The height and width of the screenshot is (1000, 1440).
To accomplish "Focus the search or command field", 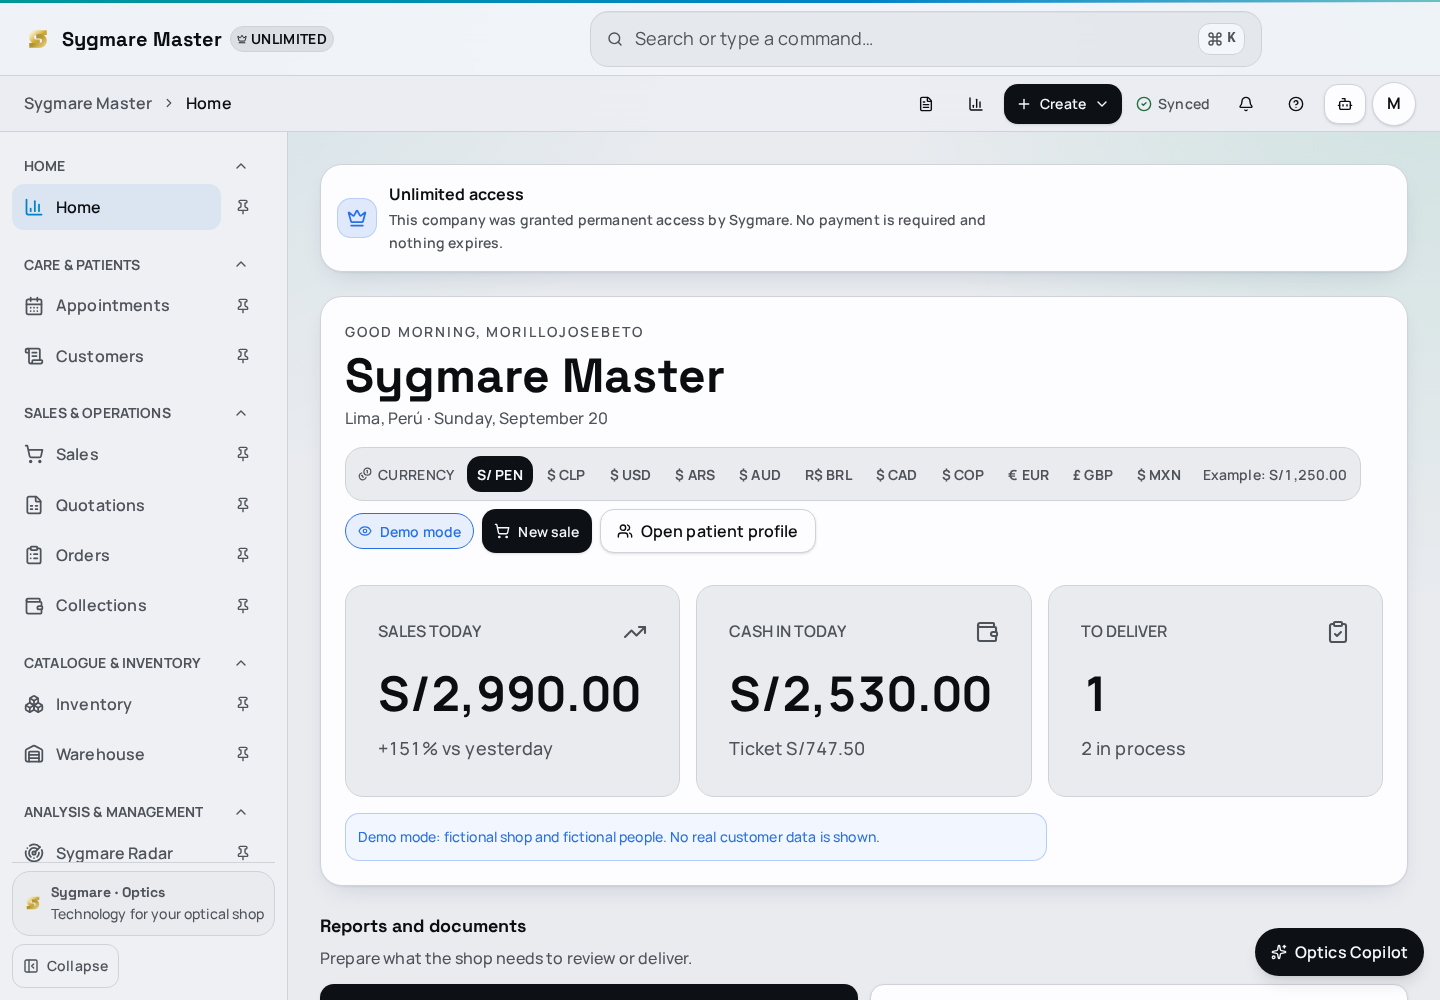I will pyautogui.click(x=926, y=39).
